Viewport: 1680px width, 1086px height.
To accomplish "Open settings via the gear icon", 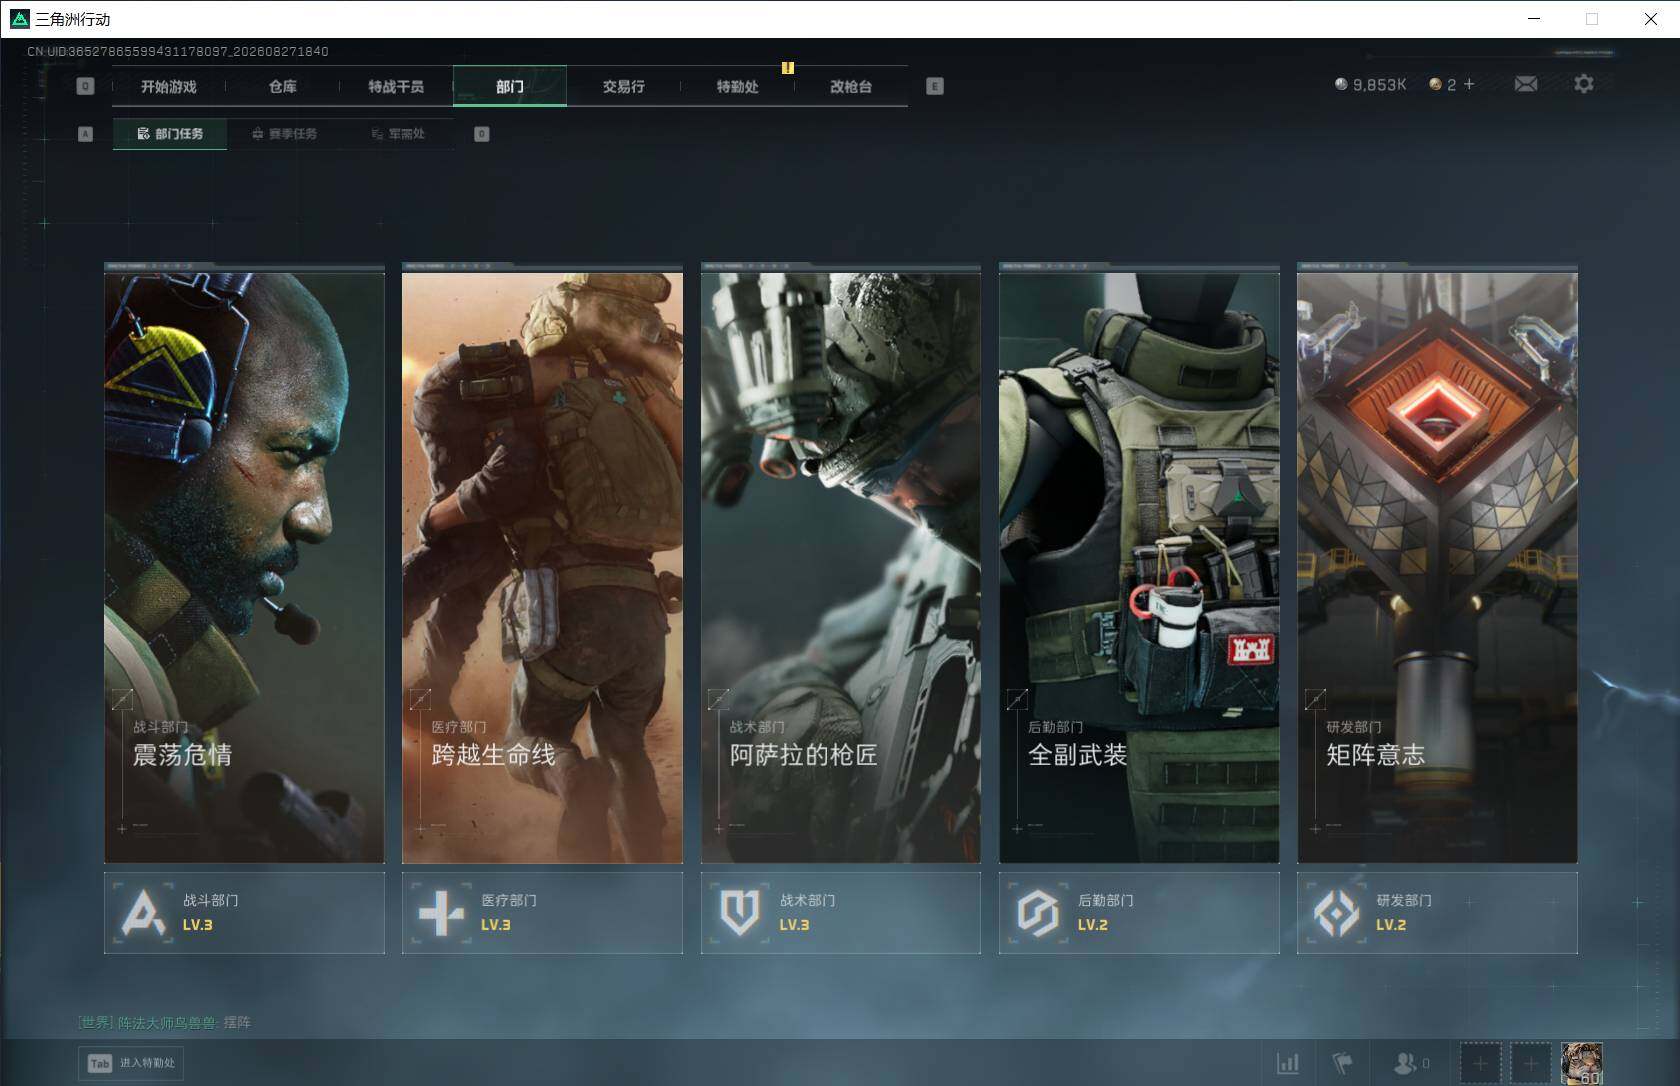I will pyautogui.click(x=1584, y=84).
